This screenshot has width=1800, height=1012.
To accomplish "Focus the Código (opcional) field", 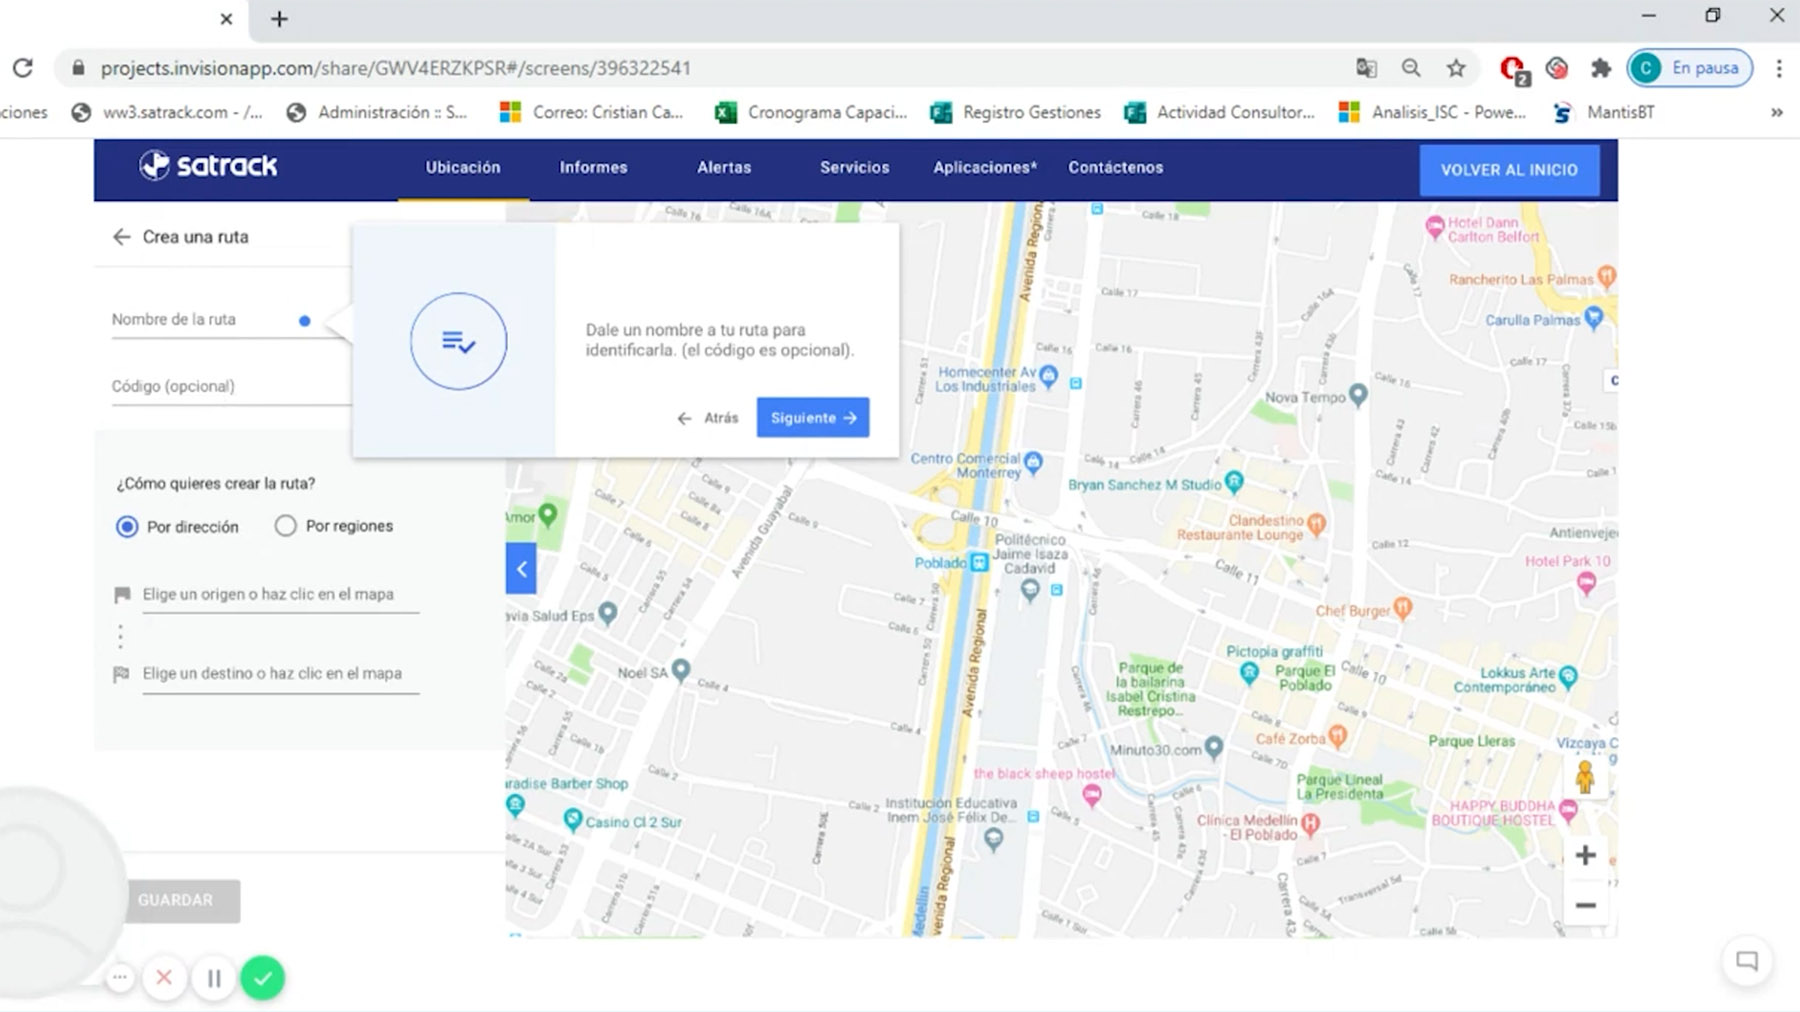I will point(230,387).
